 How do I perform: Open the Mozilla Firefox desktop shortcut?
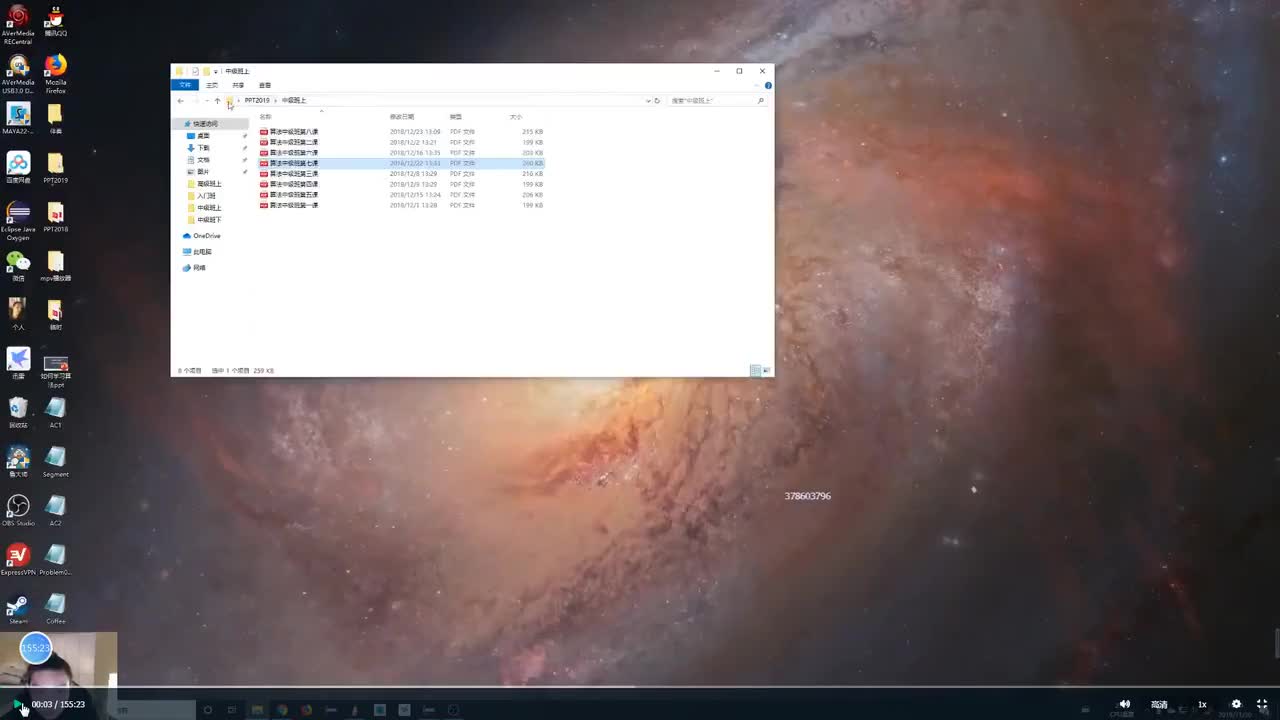point(55,73)
